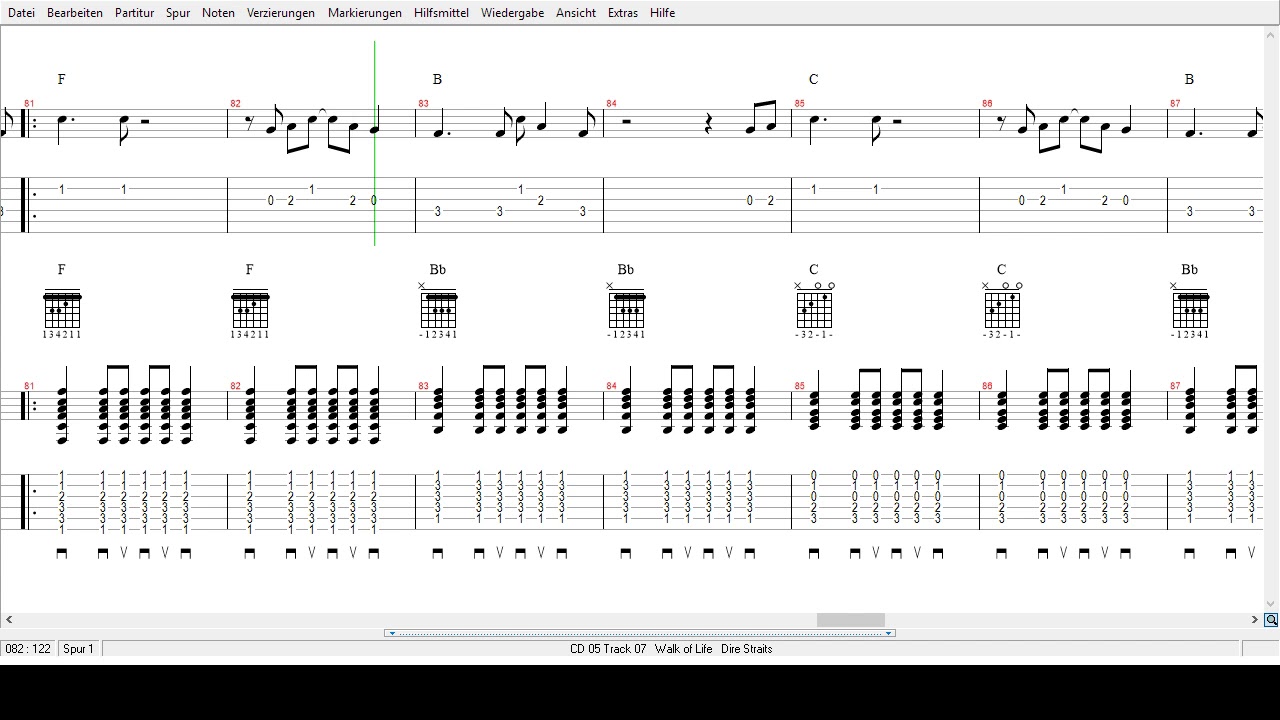Open the Bearbeiten menu
The width and height of the screenshot is (1280, 720).
75,13
